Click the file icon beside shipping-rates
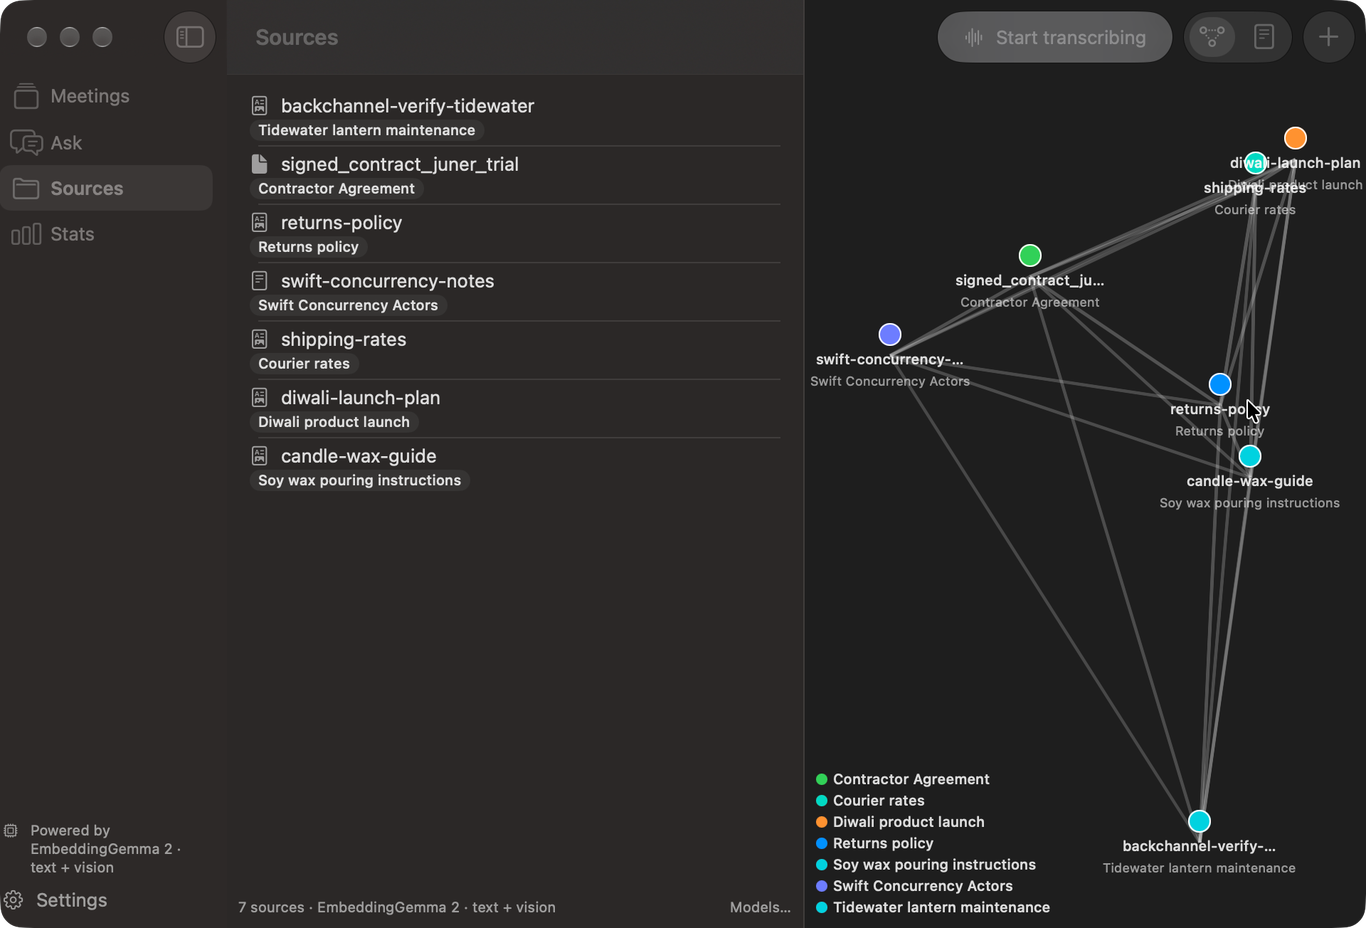The image size is (1366, 928). [259, 338]
